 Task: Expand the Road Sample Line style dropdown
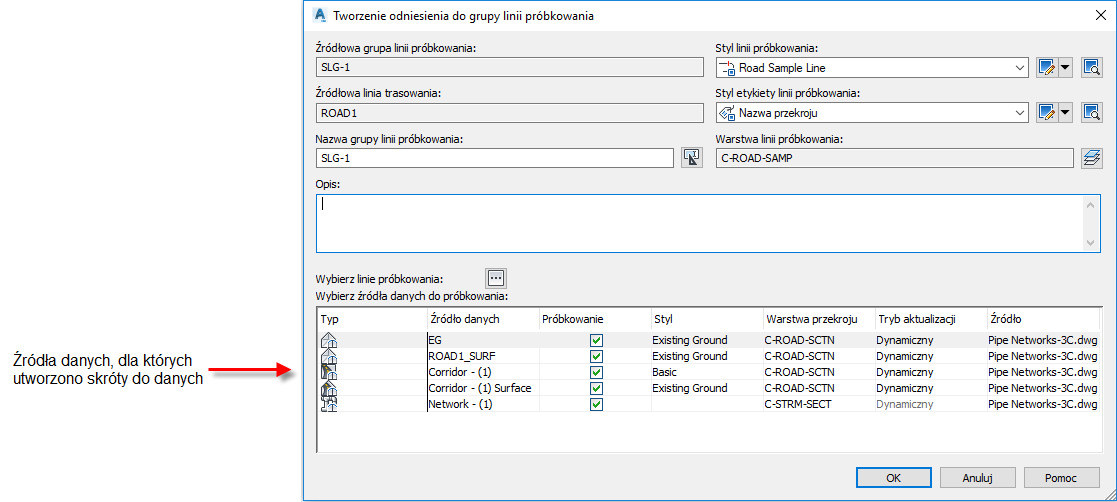(x=1019, y=68)
